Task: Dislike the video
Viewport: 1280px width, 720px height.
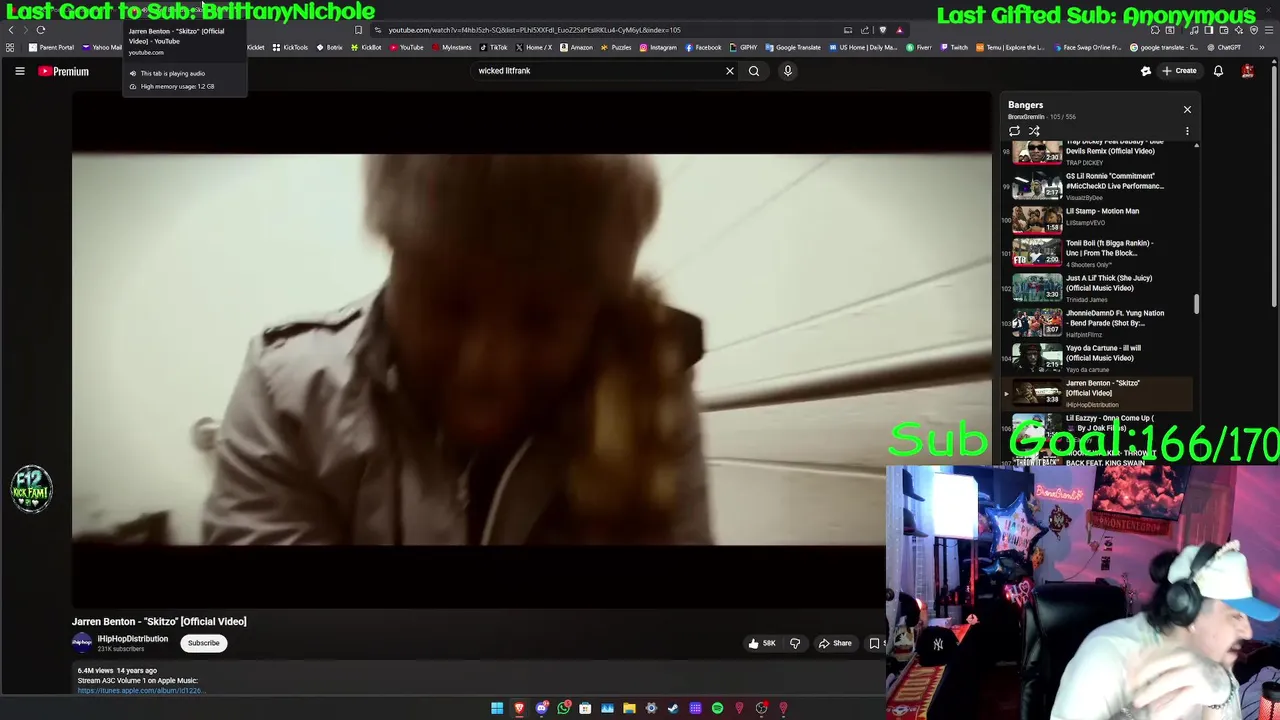Action: click(x=795, y=643)
